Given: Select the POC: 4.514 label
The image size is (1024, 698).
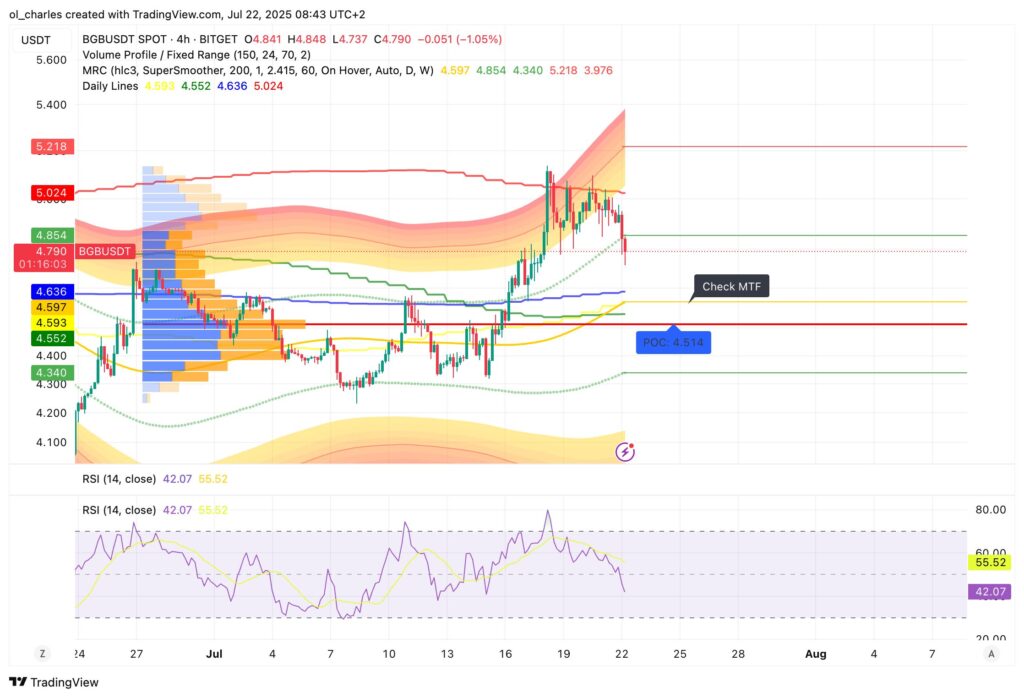Looking at the screenshot, I should coord(673,342).
